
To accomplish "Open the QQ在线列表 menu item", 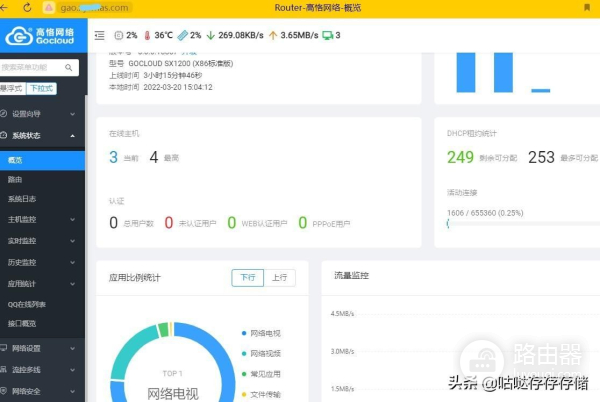I will (42, 304).
